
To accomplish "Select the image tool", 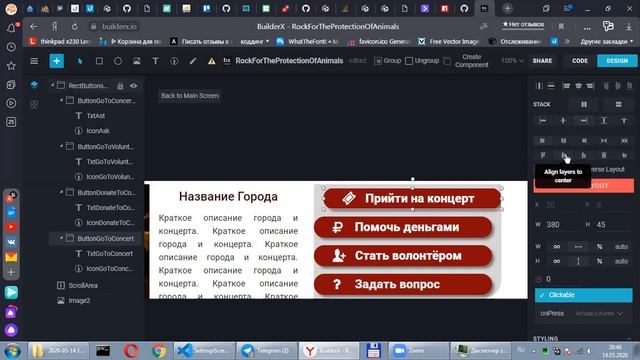I will coord(137,61).
